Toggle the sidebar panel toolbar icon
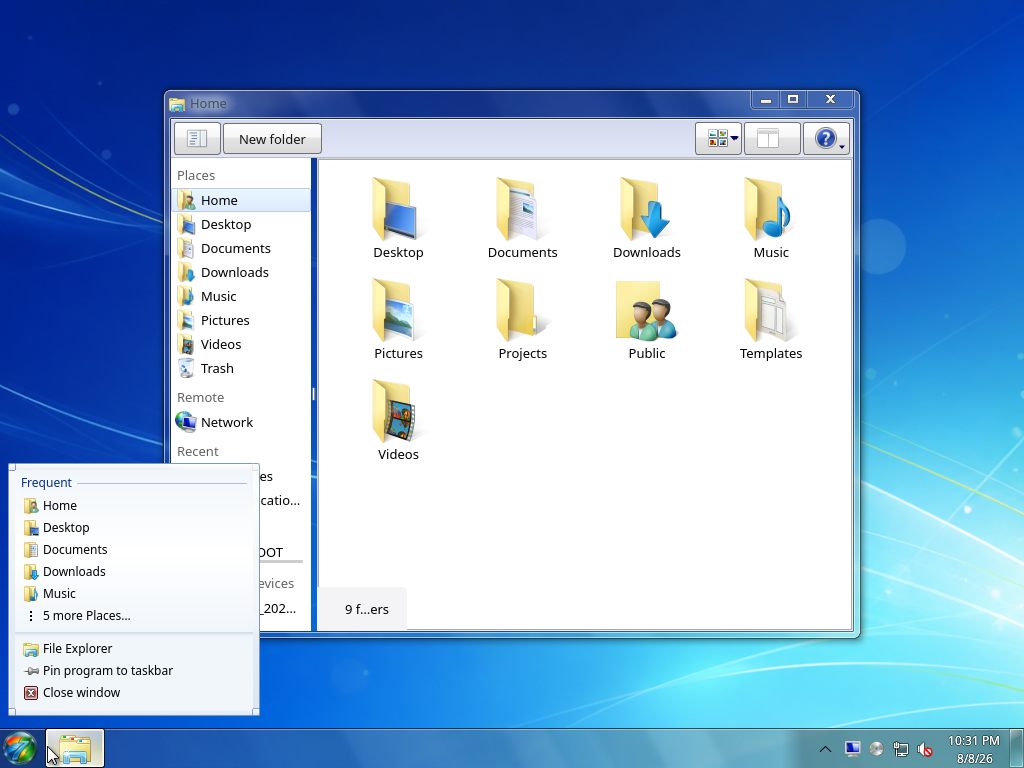Image resolution: width=1024 pixels, height=768 pixels. coord(197,139)
